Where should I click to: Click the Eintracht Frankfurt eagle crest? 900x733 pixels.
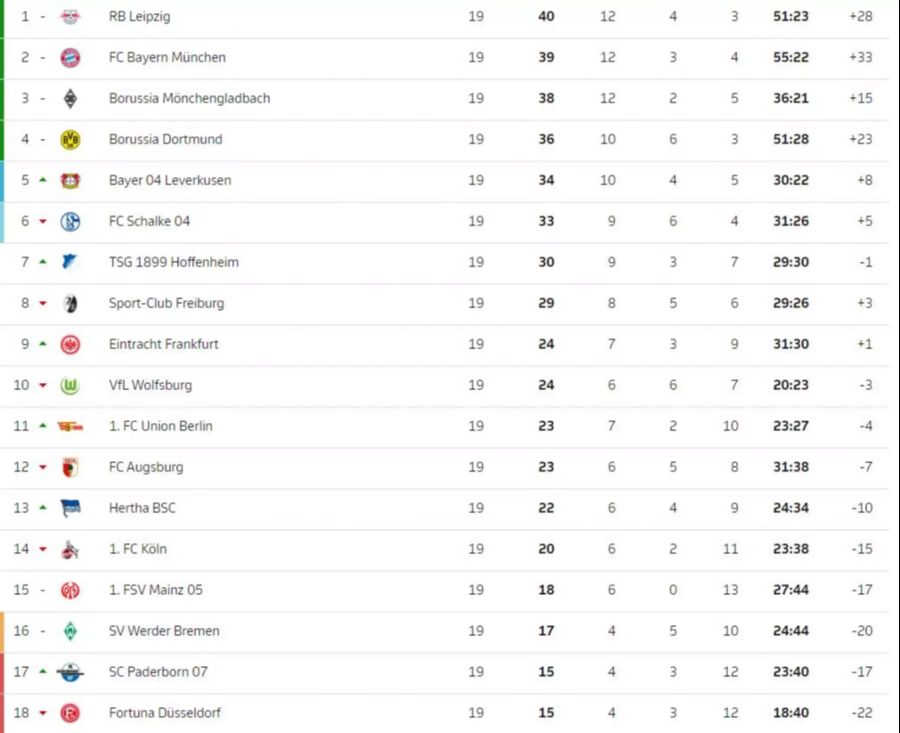(70, 344)
